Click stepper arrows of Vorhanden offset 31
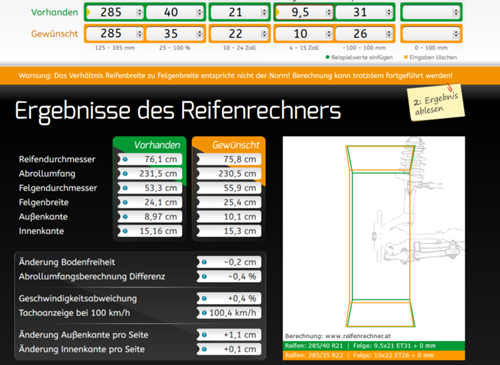Viewport: 500px width, 365px height. click(389, 13)
